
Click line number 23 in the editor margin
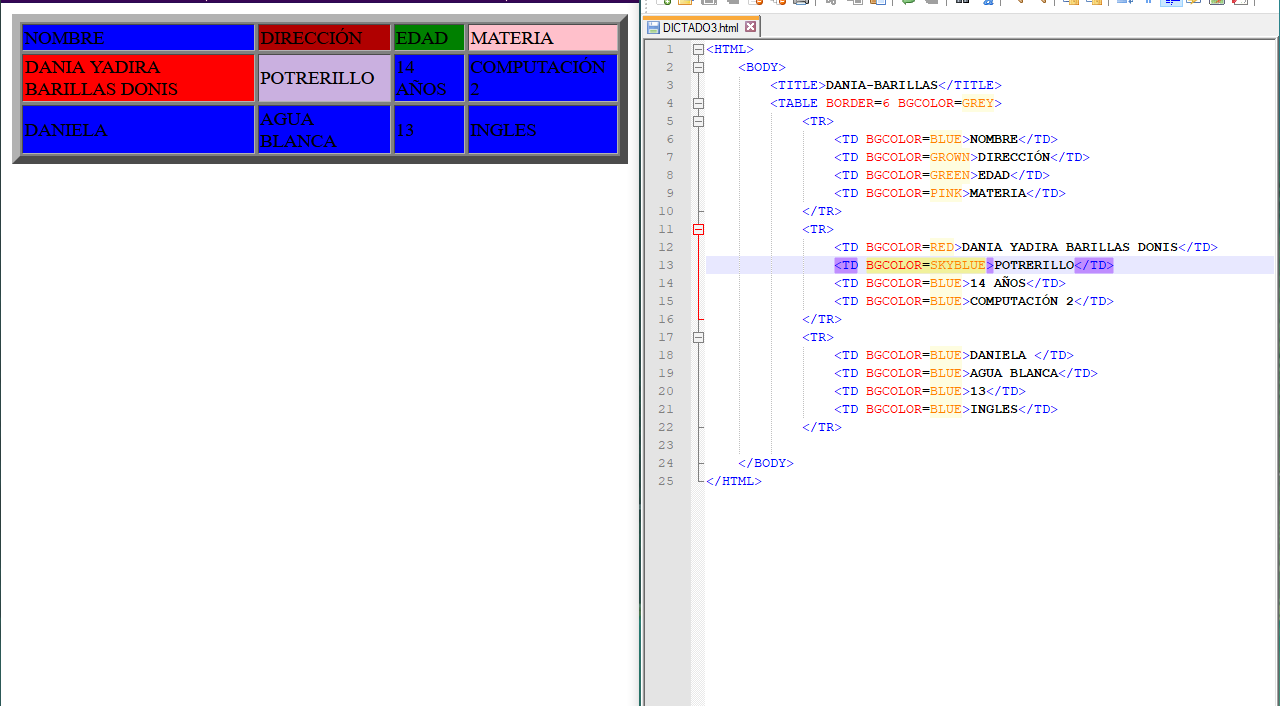[x=666, y=445]
